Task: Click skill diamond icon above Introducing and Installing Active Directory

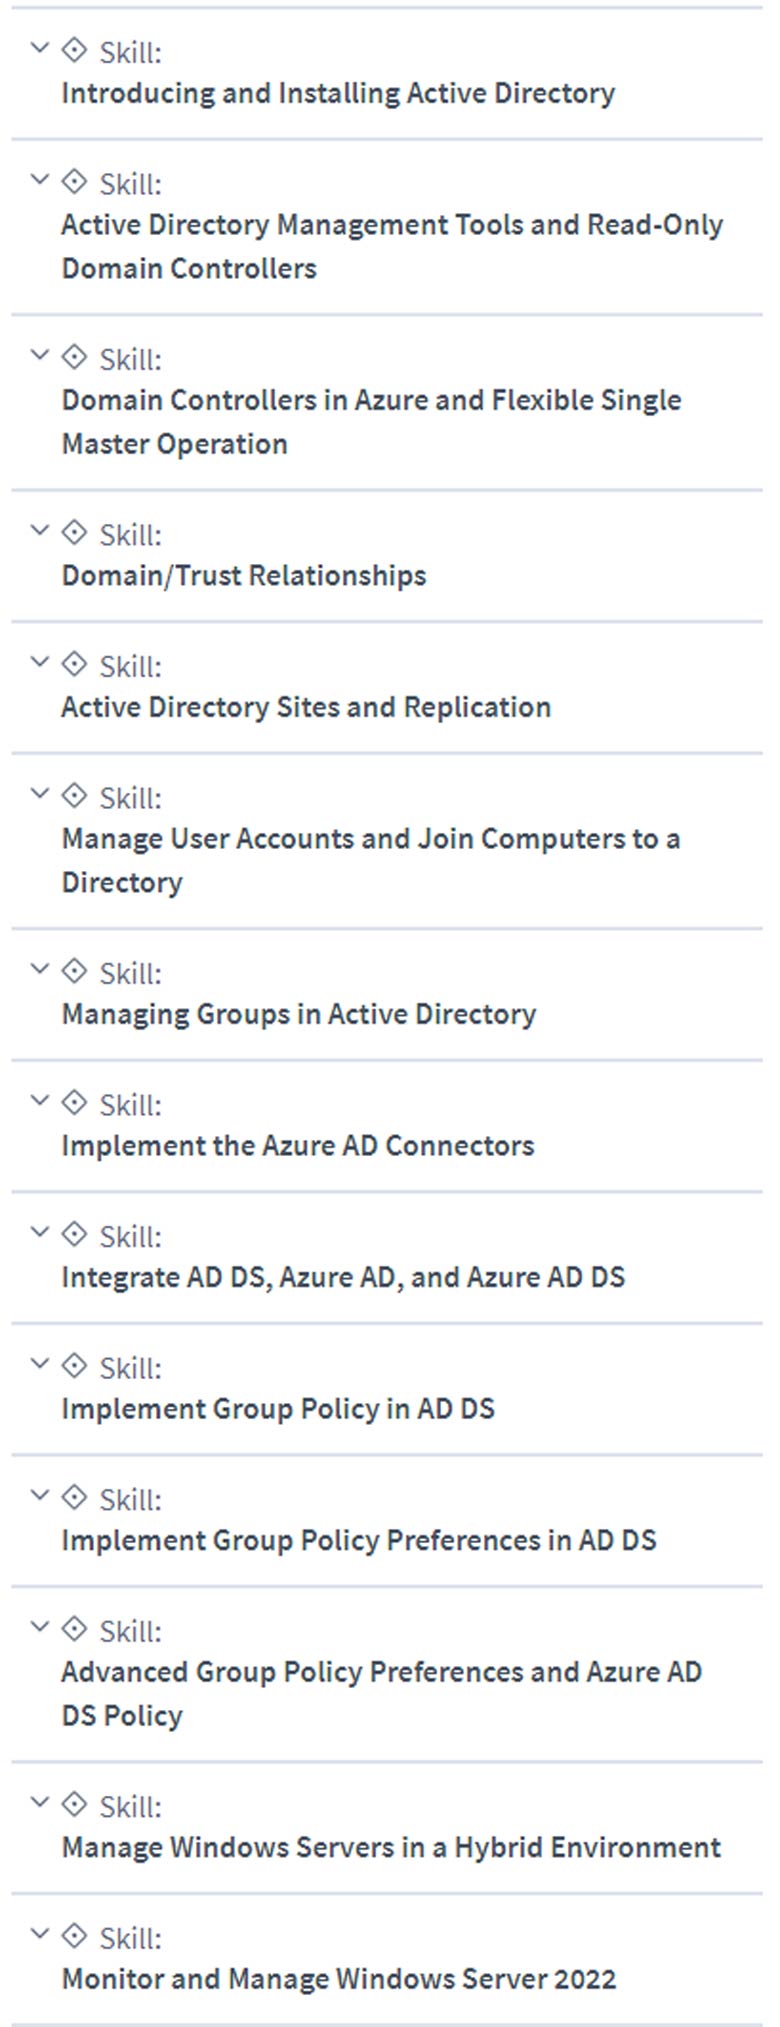Action: tap(74, 49)
